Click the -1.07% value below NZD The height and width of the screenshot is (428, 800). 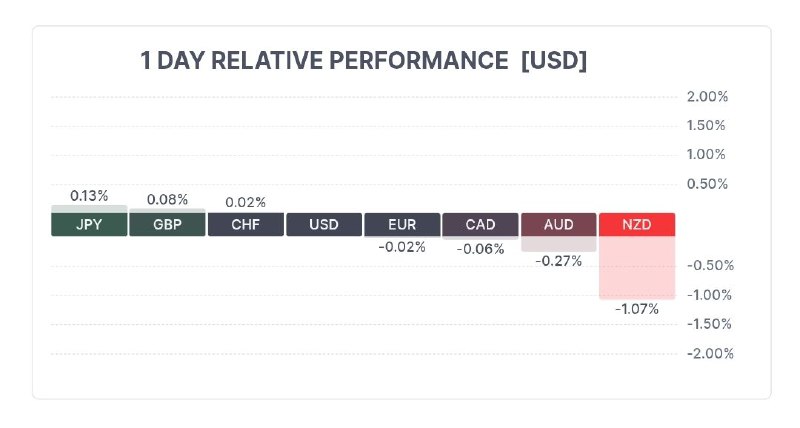636,309
